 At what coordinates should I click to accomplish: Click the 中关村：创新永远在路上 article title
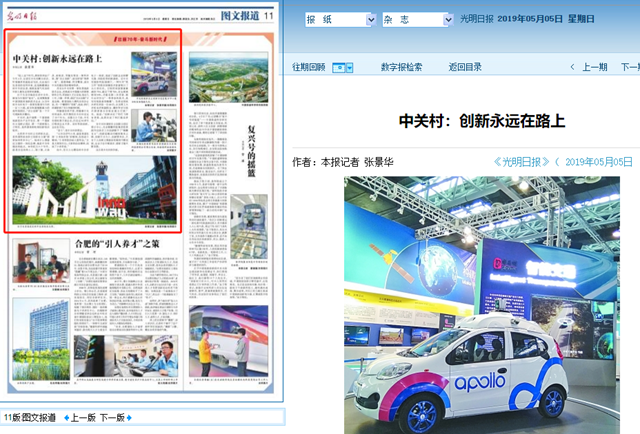[481, 120]
